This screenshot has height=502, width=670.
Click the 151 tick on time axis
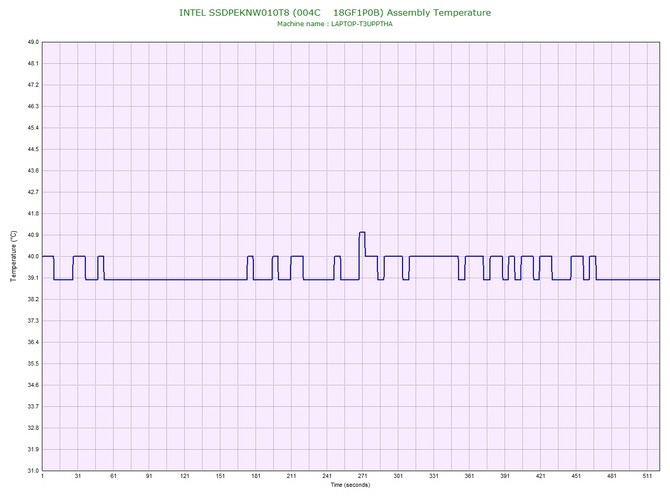pyautogui.click(x=220, y=476)
